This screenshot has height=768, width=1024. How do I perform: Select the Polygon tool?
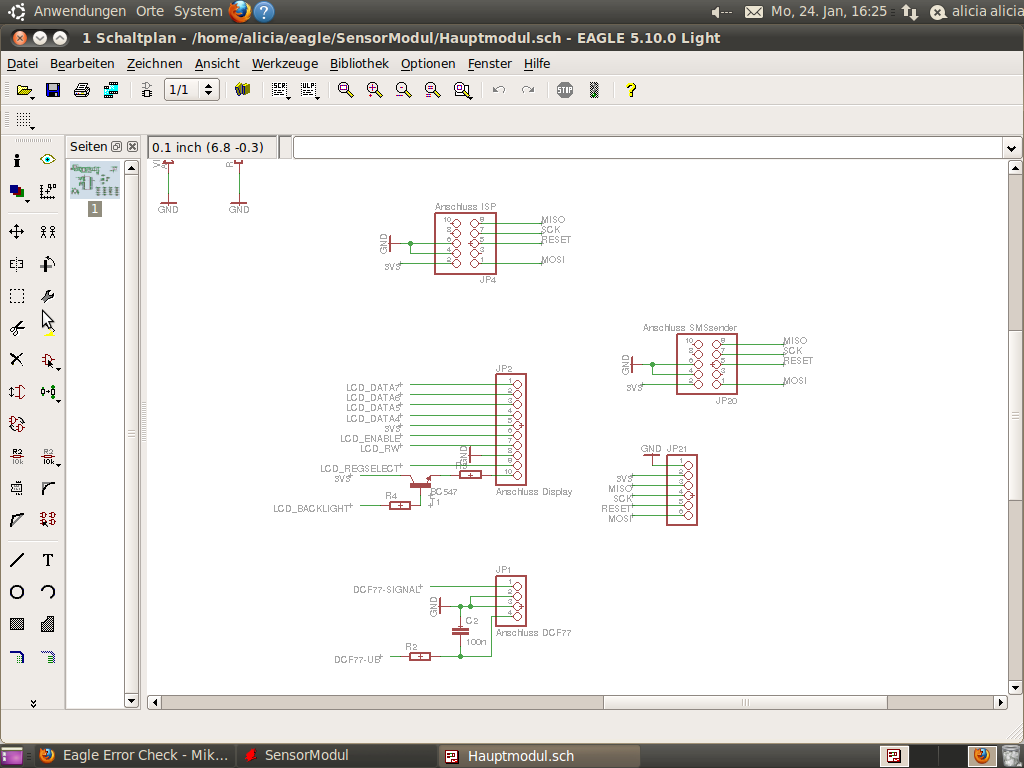tap(48, 624)
